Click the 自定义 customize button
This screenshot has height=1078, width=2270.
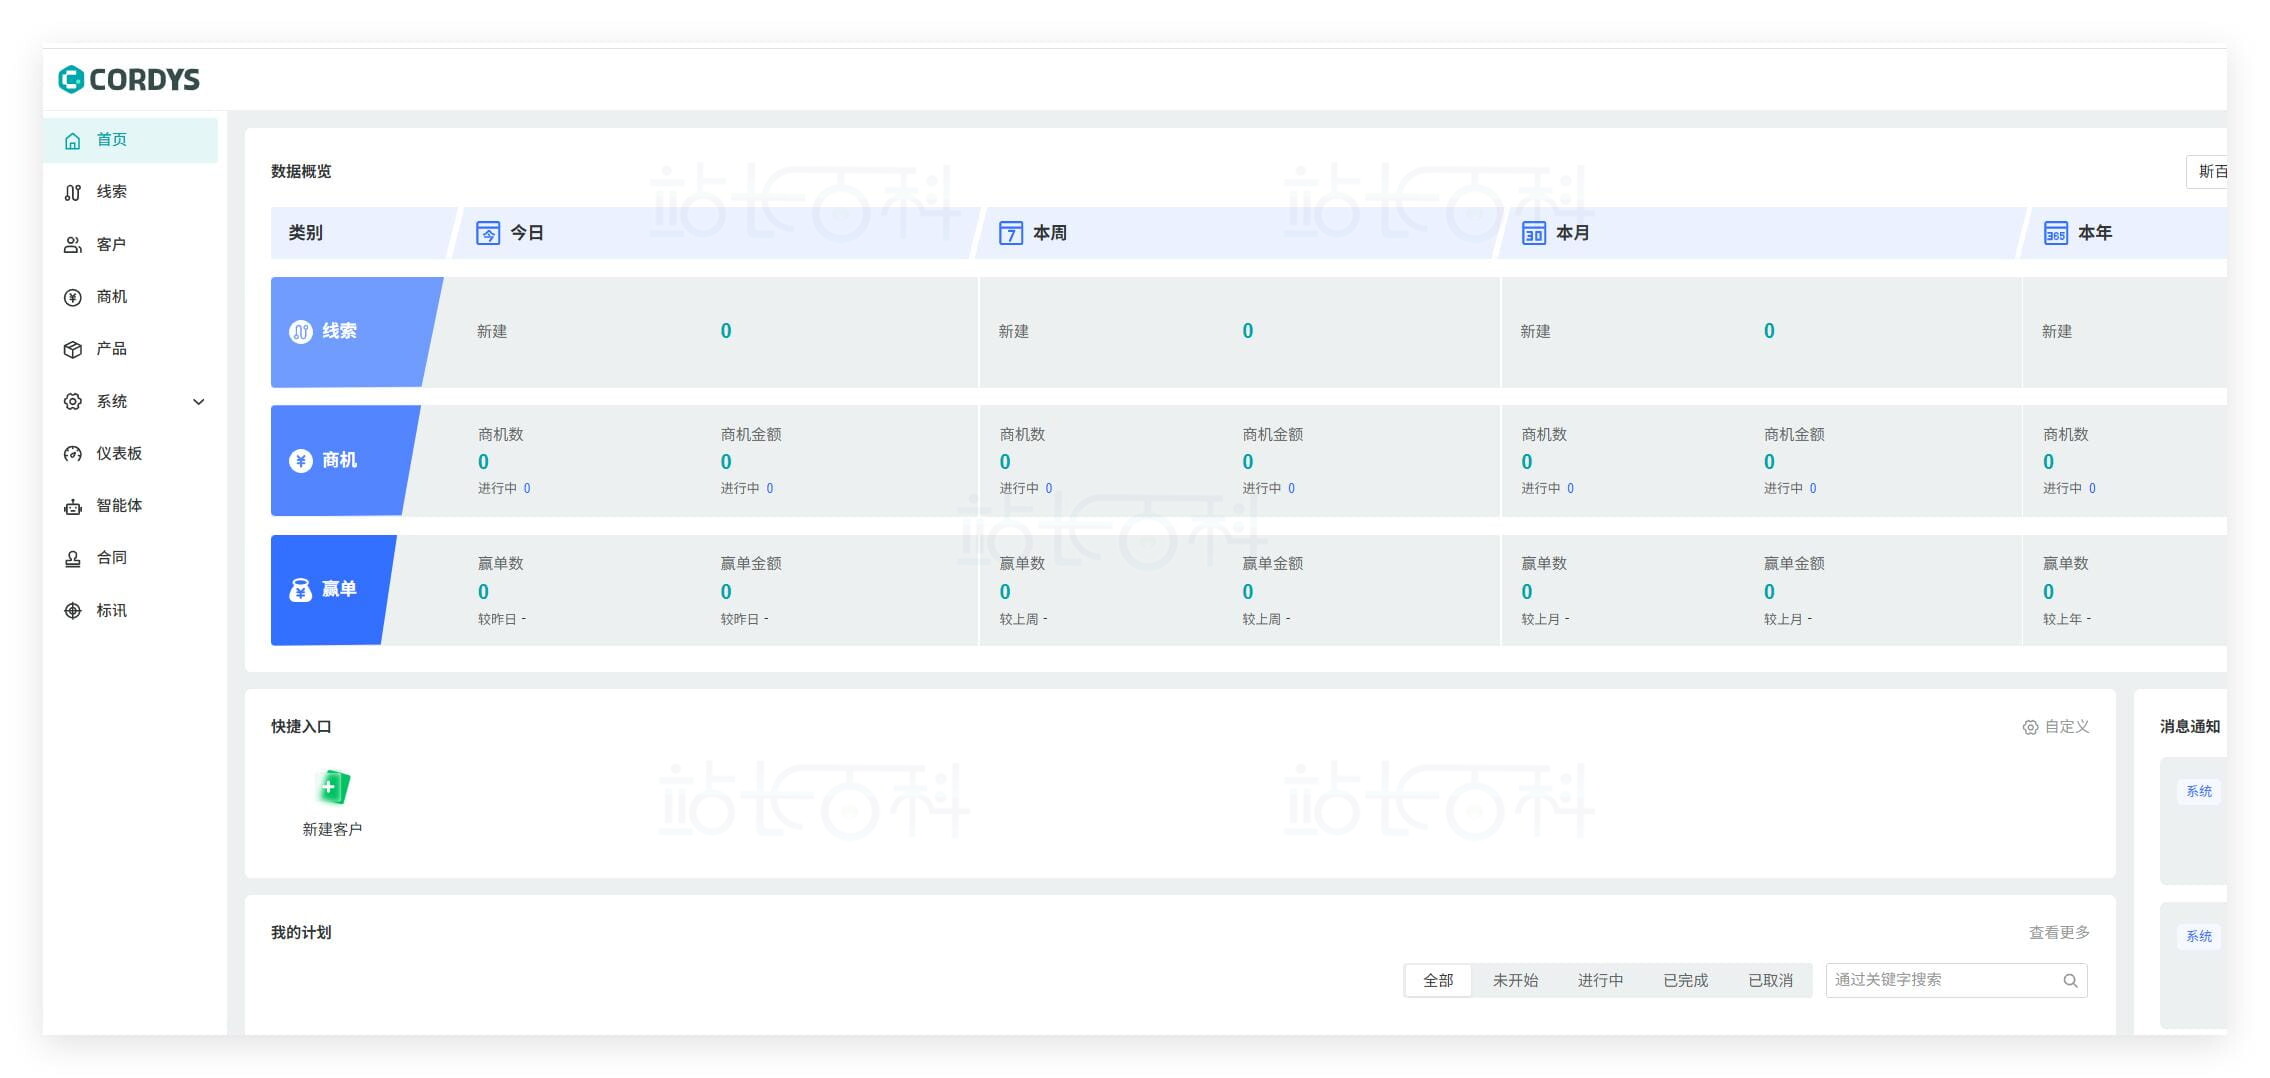(2056, 727)
